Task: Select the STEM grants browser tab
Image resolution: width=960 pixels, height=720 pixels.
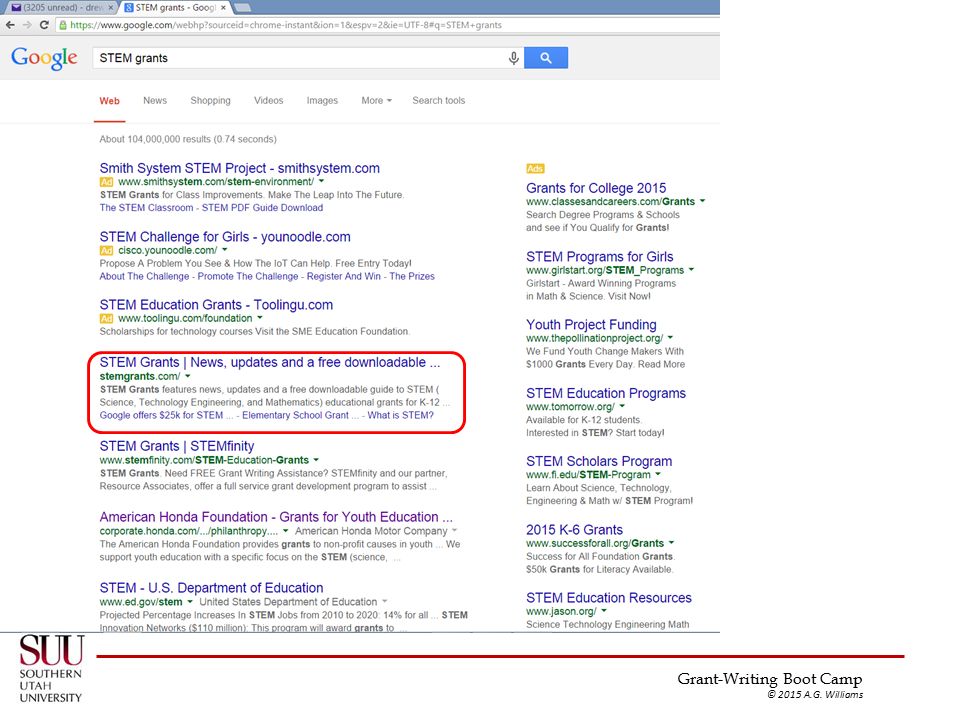Action: pos(175,7)
